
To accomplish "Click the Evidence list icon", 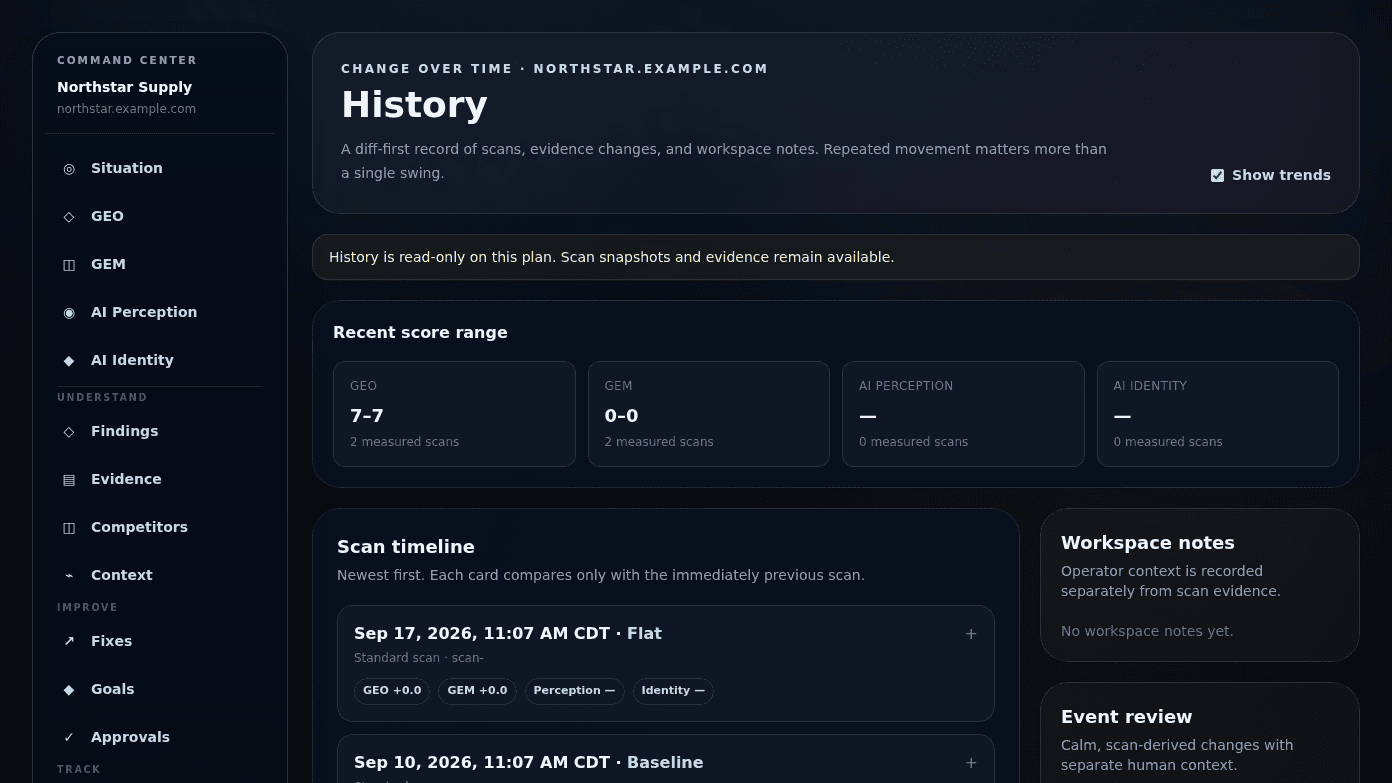I will tap(69, 480).
